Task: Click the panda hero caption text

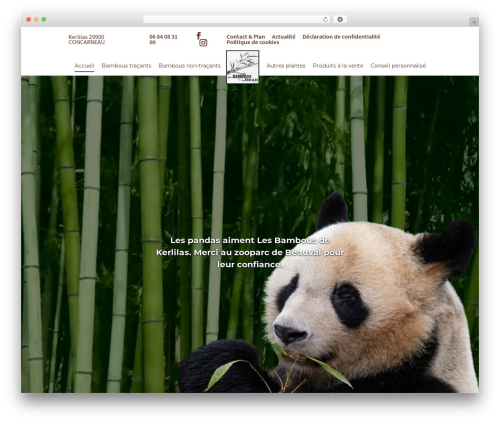Action: click(250, 252)
